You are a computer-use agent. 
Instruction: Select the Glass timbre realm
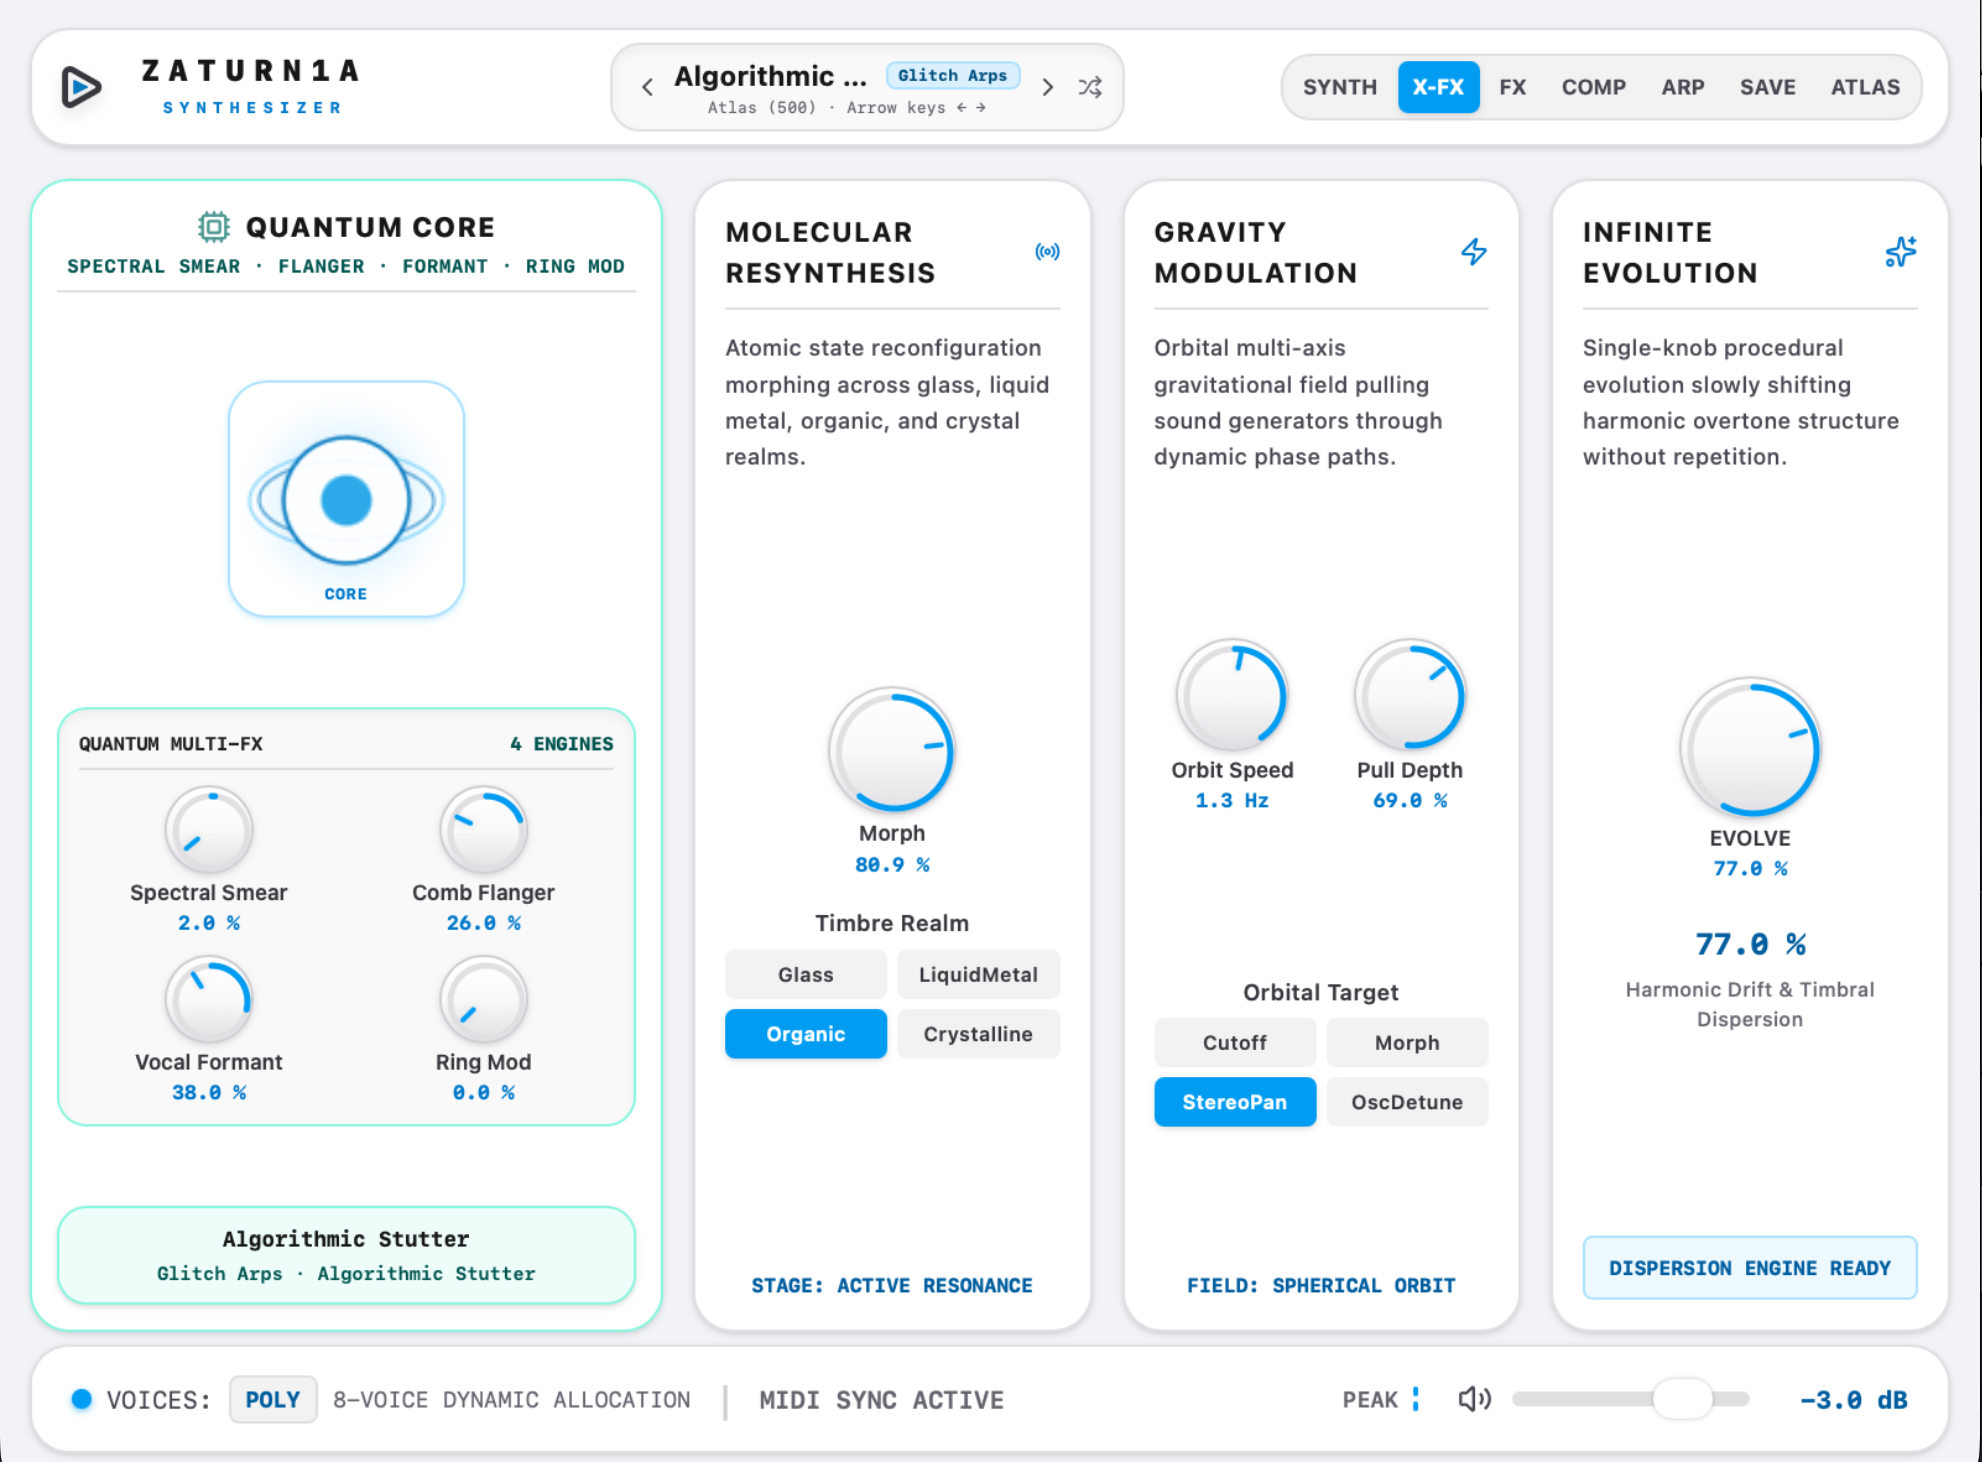pyautogui.click(x=805, y=974)
